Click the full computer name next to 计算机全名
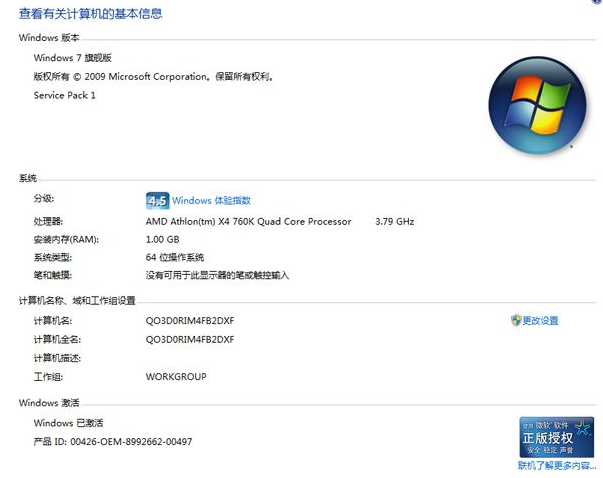This screenshot has height=478, width=603. 190,339
